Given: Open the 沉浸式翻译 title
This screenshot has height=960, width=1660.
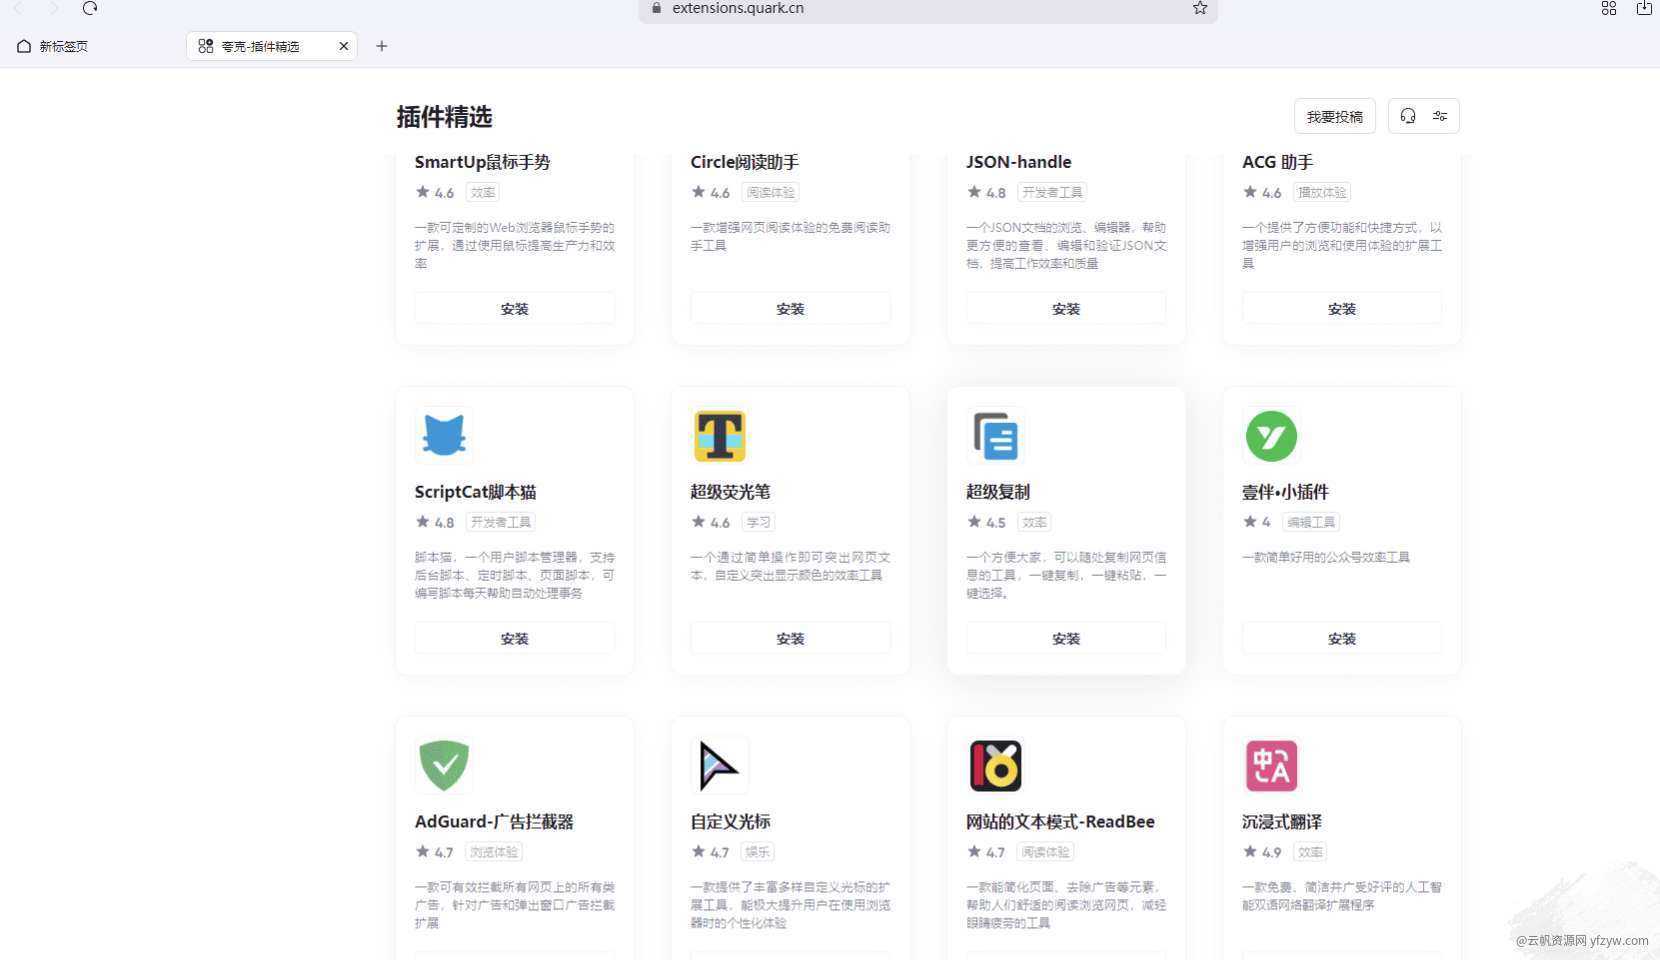Looking at the screenshot, I should (x=1282, y=822).
